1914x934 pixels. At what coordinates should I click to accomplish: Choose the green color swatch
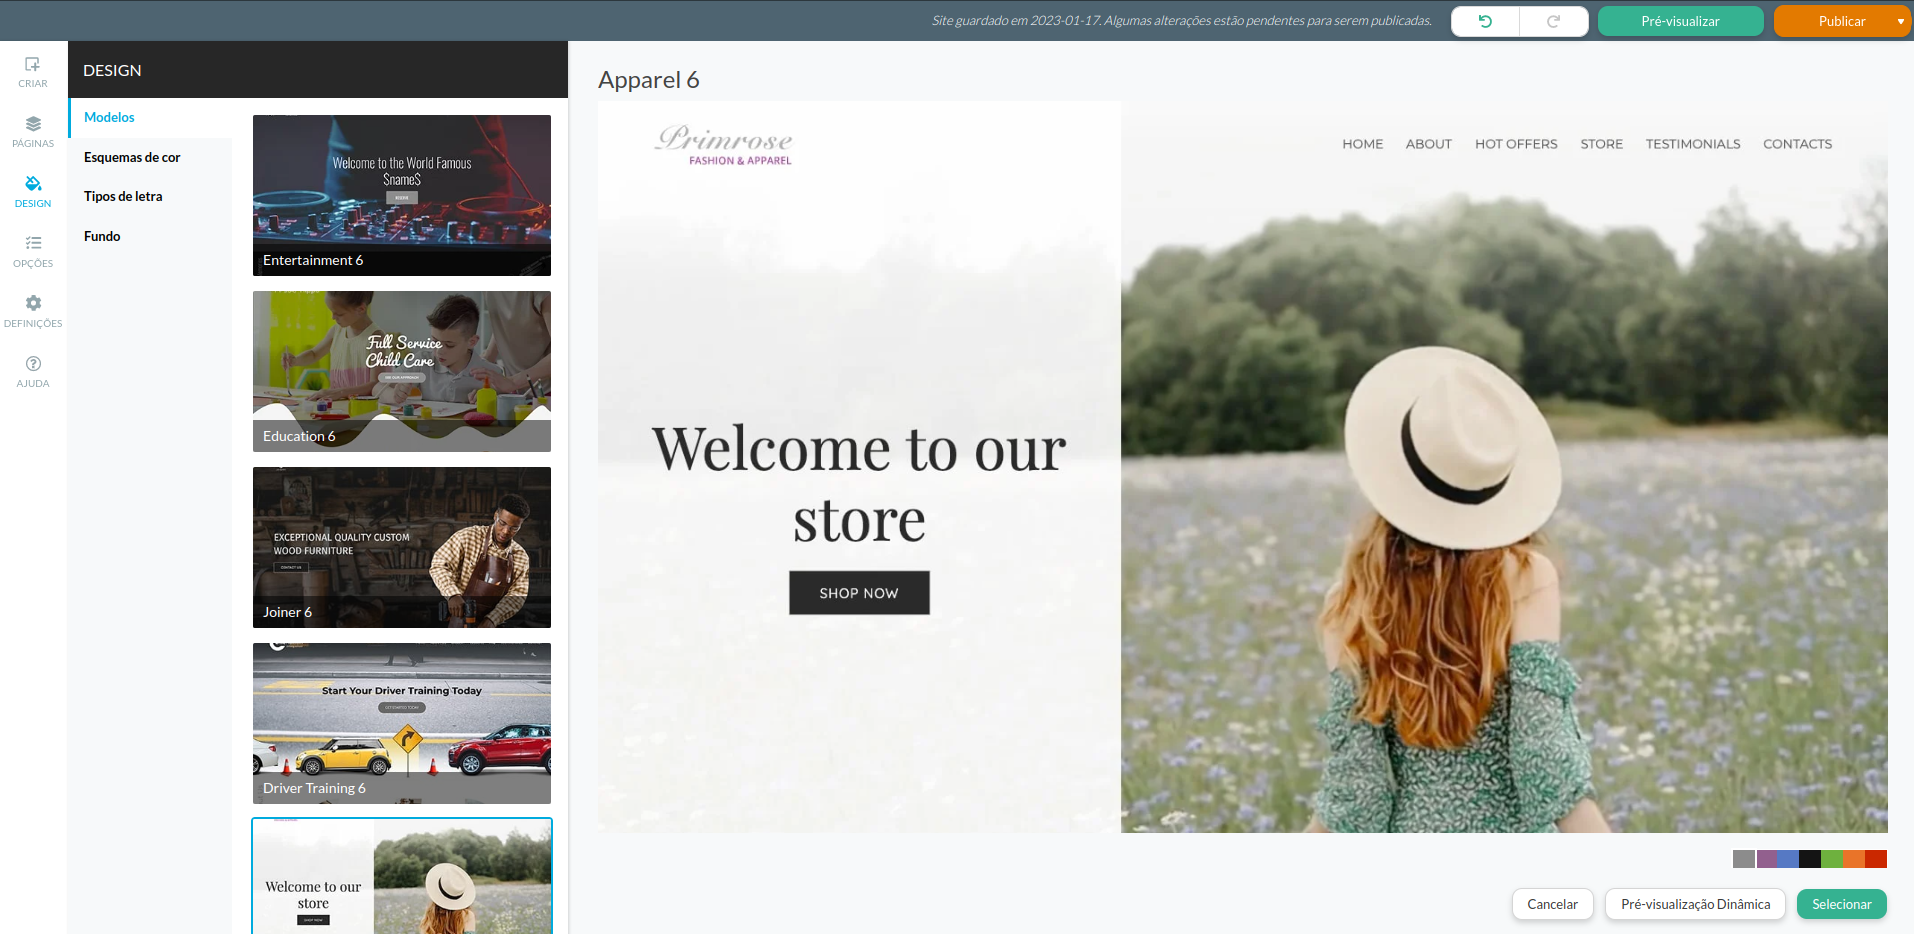(1832, 859)
